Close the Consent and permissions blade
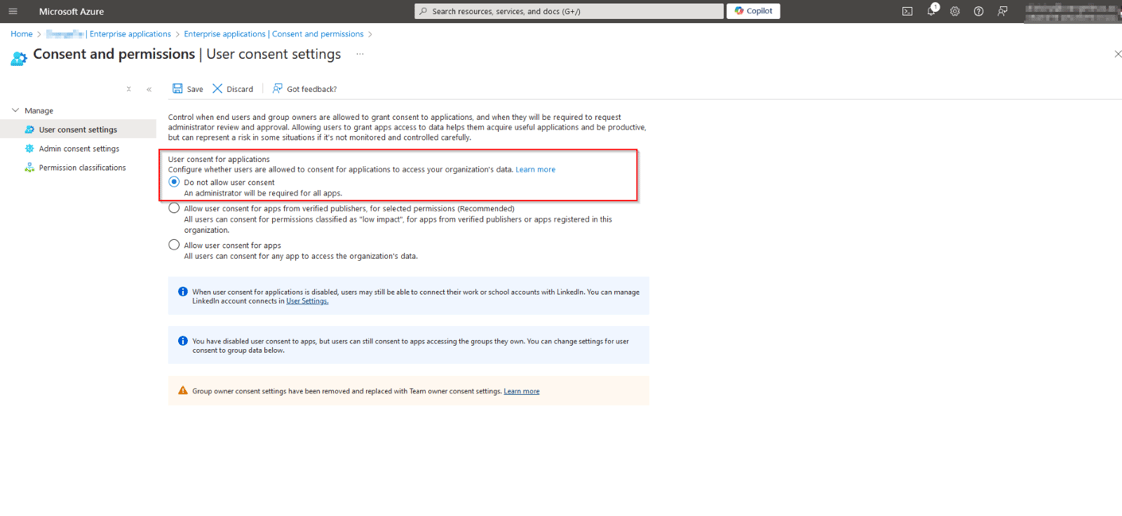The height and width of the screenshot is (516, 1122). pos(1118,54)
